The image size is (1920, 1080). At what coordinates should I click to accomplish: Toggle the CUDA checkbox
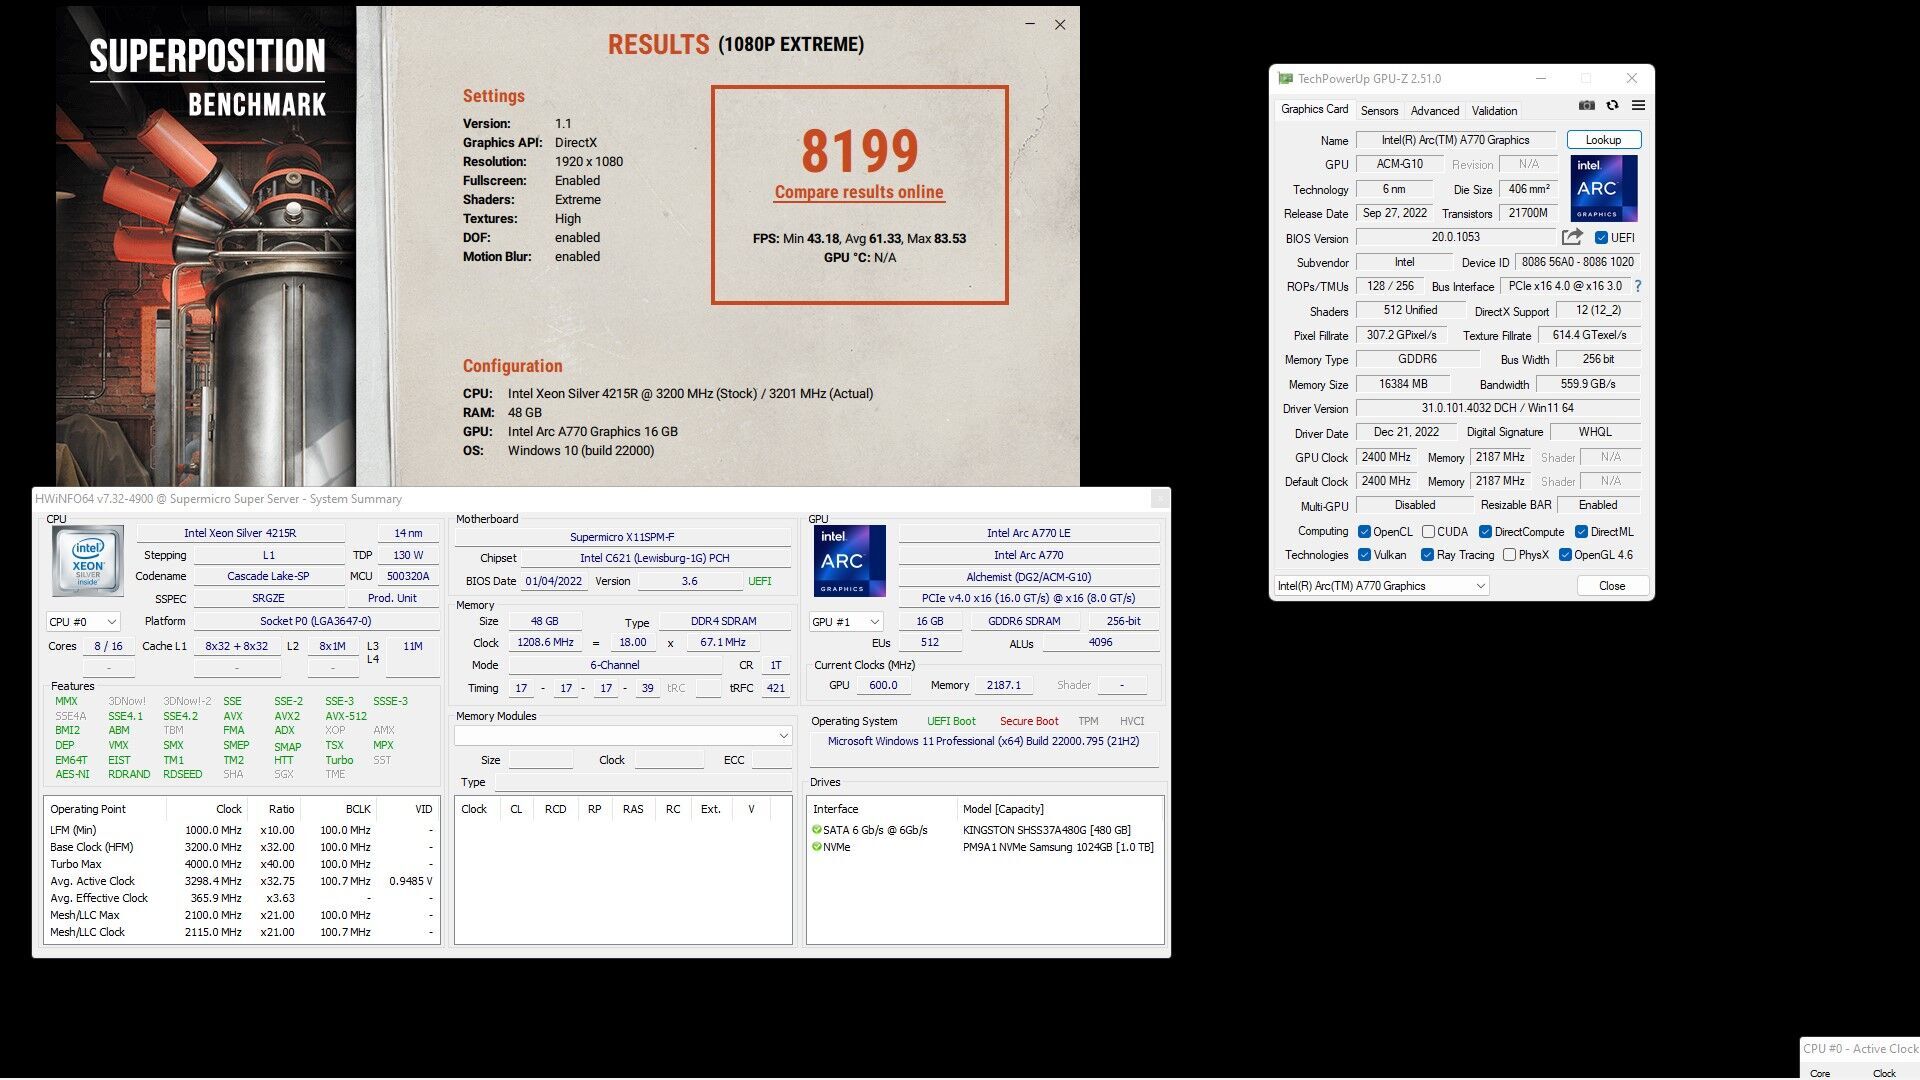point(1428,532)
